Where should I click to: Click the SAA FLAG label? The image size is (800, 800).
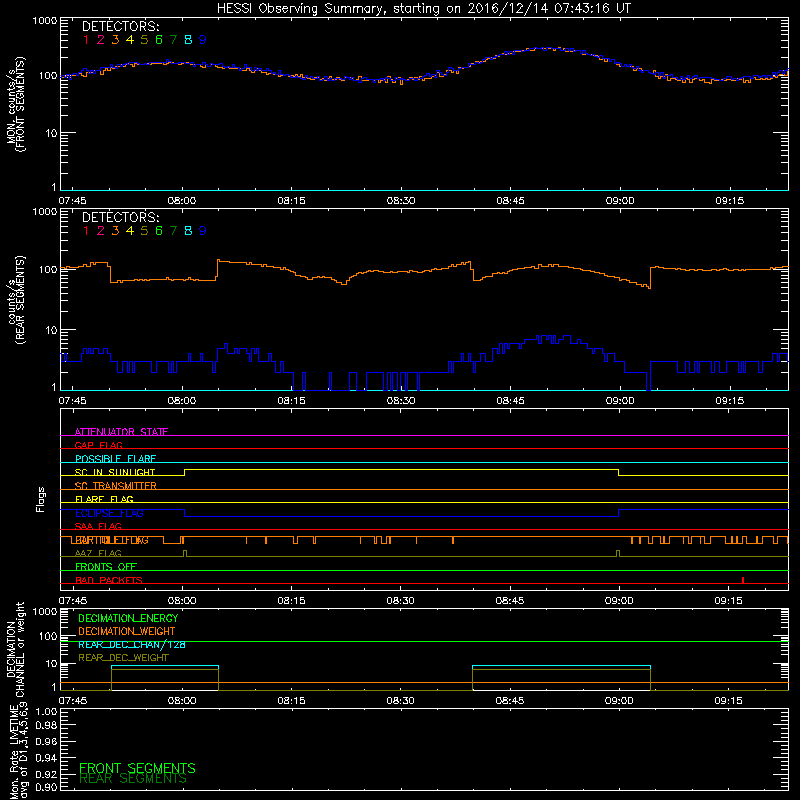click(x=98, y=526)
